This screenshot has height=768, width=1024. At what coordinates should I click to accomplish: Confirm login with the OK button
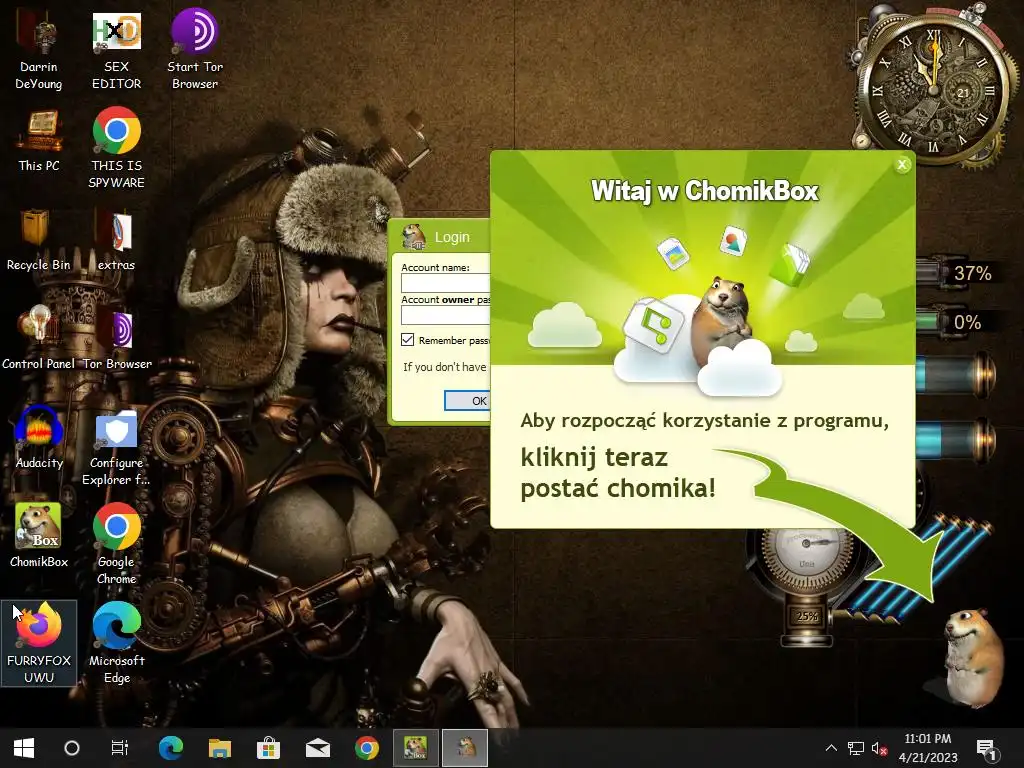(468, 400)
